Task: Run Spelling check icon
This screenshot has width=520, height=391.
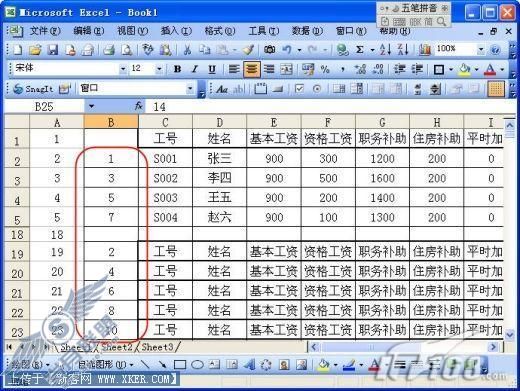Action: click(x=148, y=50)
